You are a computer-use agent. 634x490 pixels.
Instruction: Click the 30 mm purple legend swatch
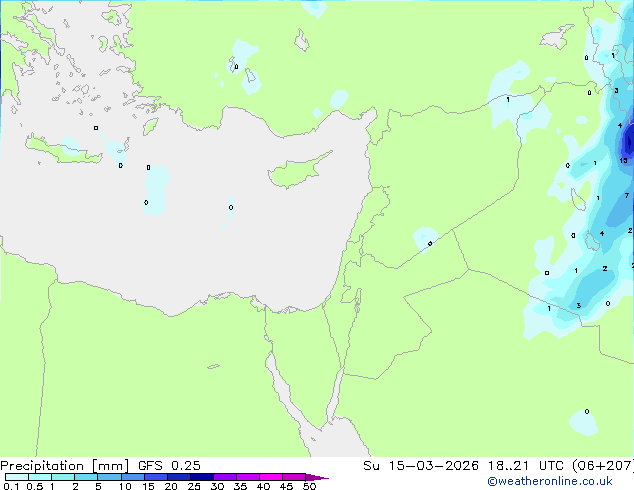tap(225, 477)
